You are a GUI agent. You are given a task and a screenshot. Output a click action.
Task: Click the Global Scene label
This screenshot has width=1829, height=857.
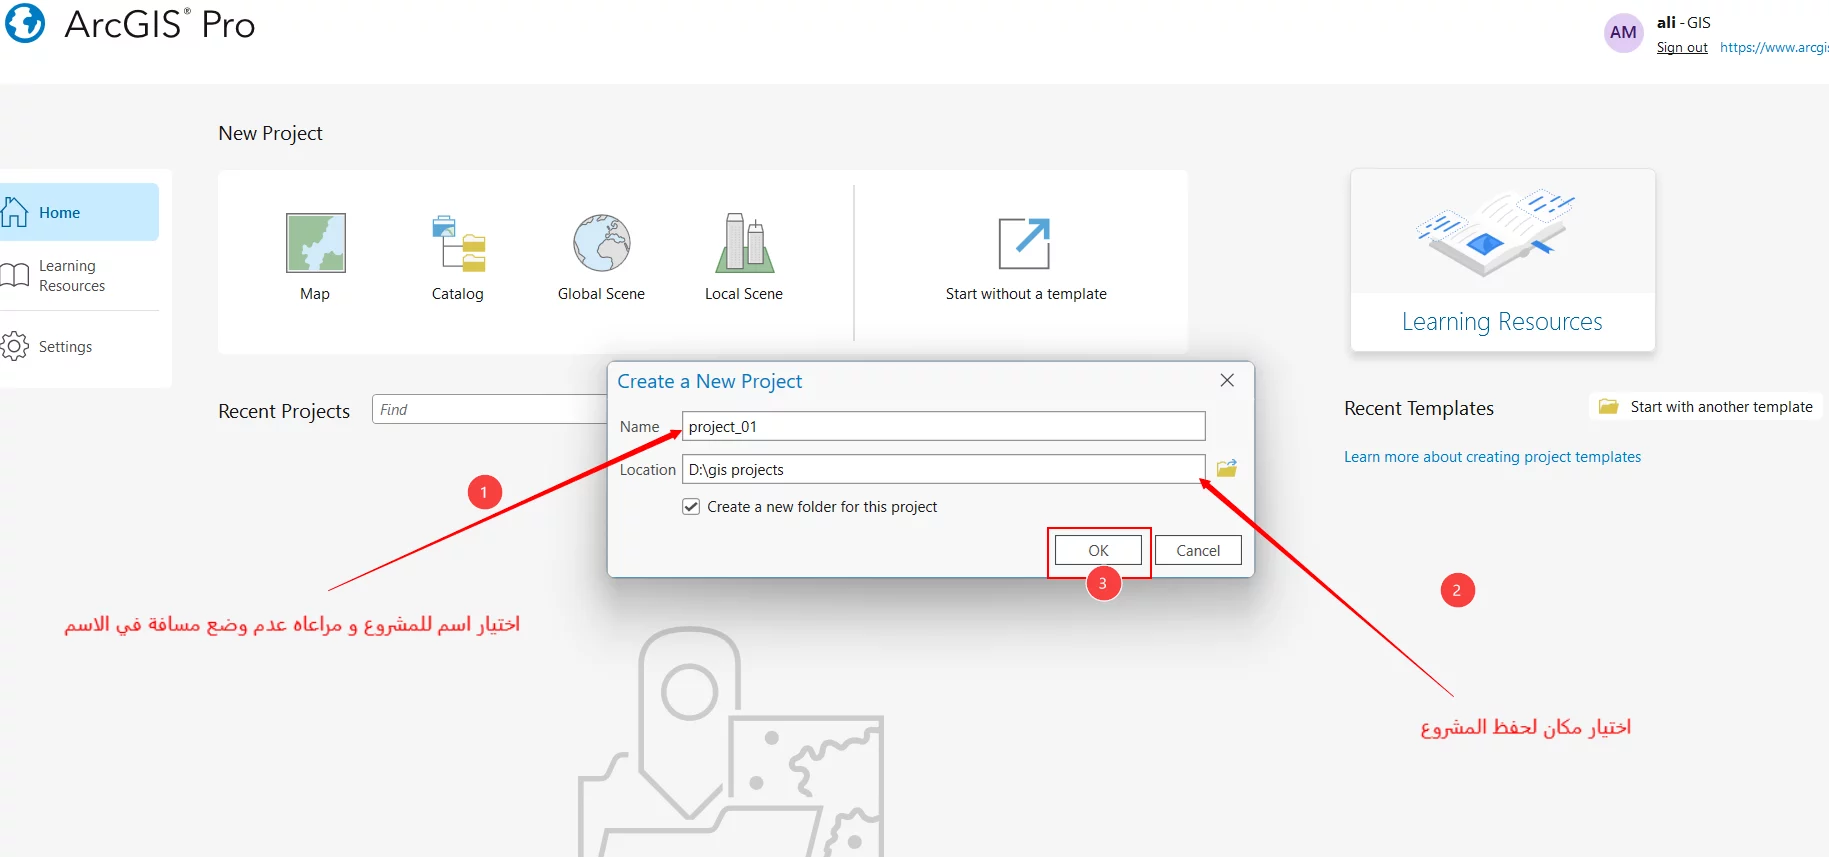click(601, 293)
